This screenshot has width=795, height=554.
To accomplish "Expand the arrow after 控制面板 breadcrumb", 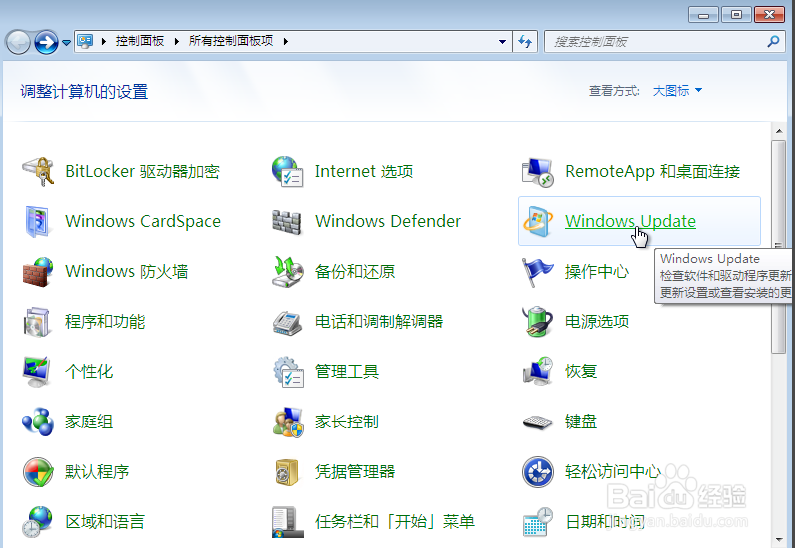I will [x=176, y=42].
